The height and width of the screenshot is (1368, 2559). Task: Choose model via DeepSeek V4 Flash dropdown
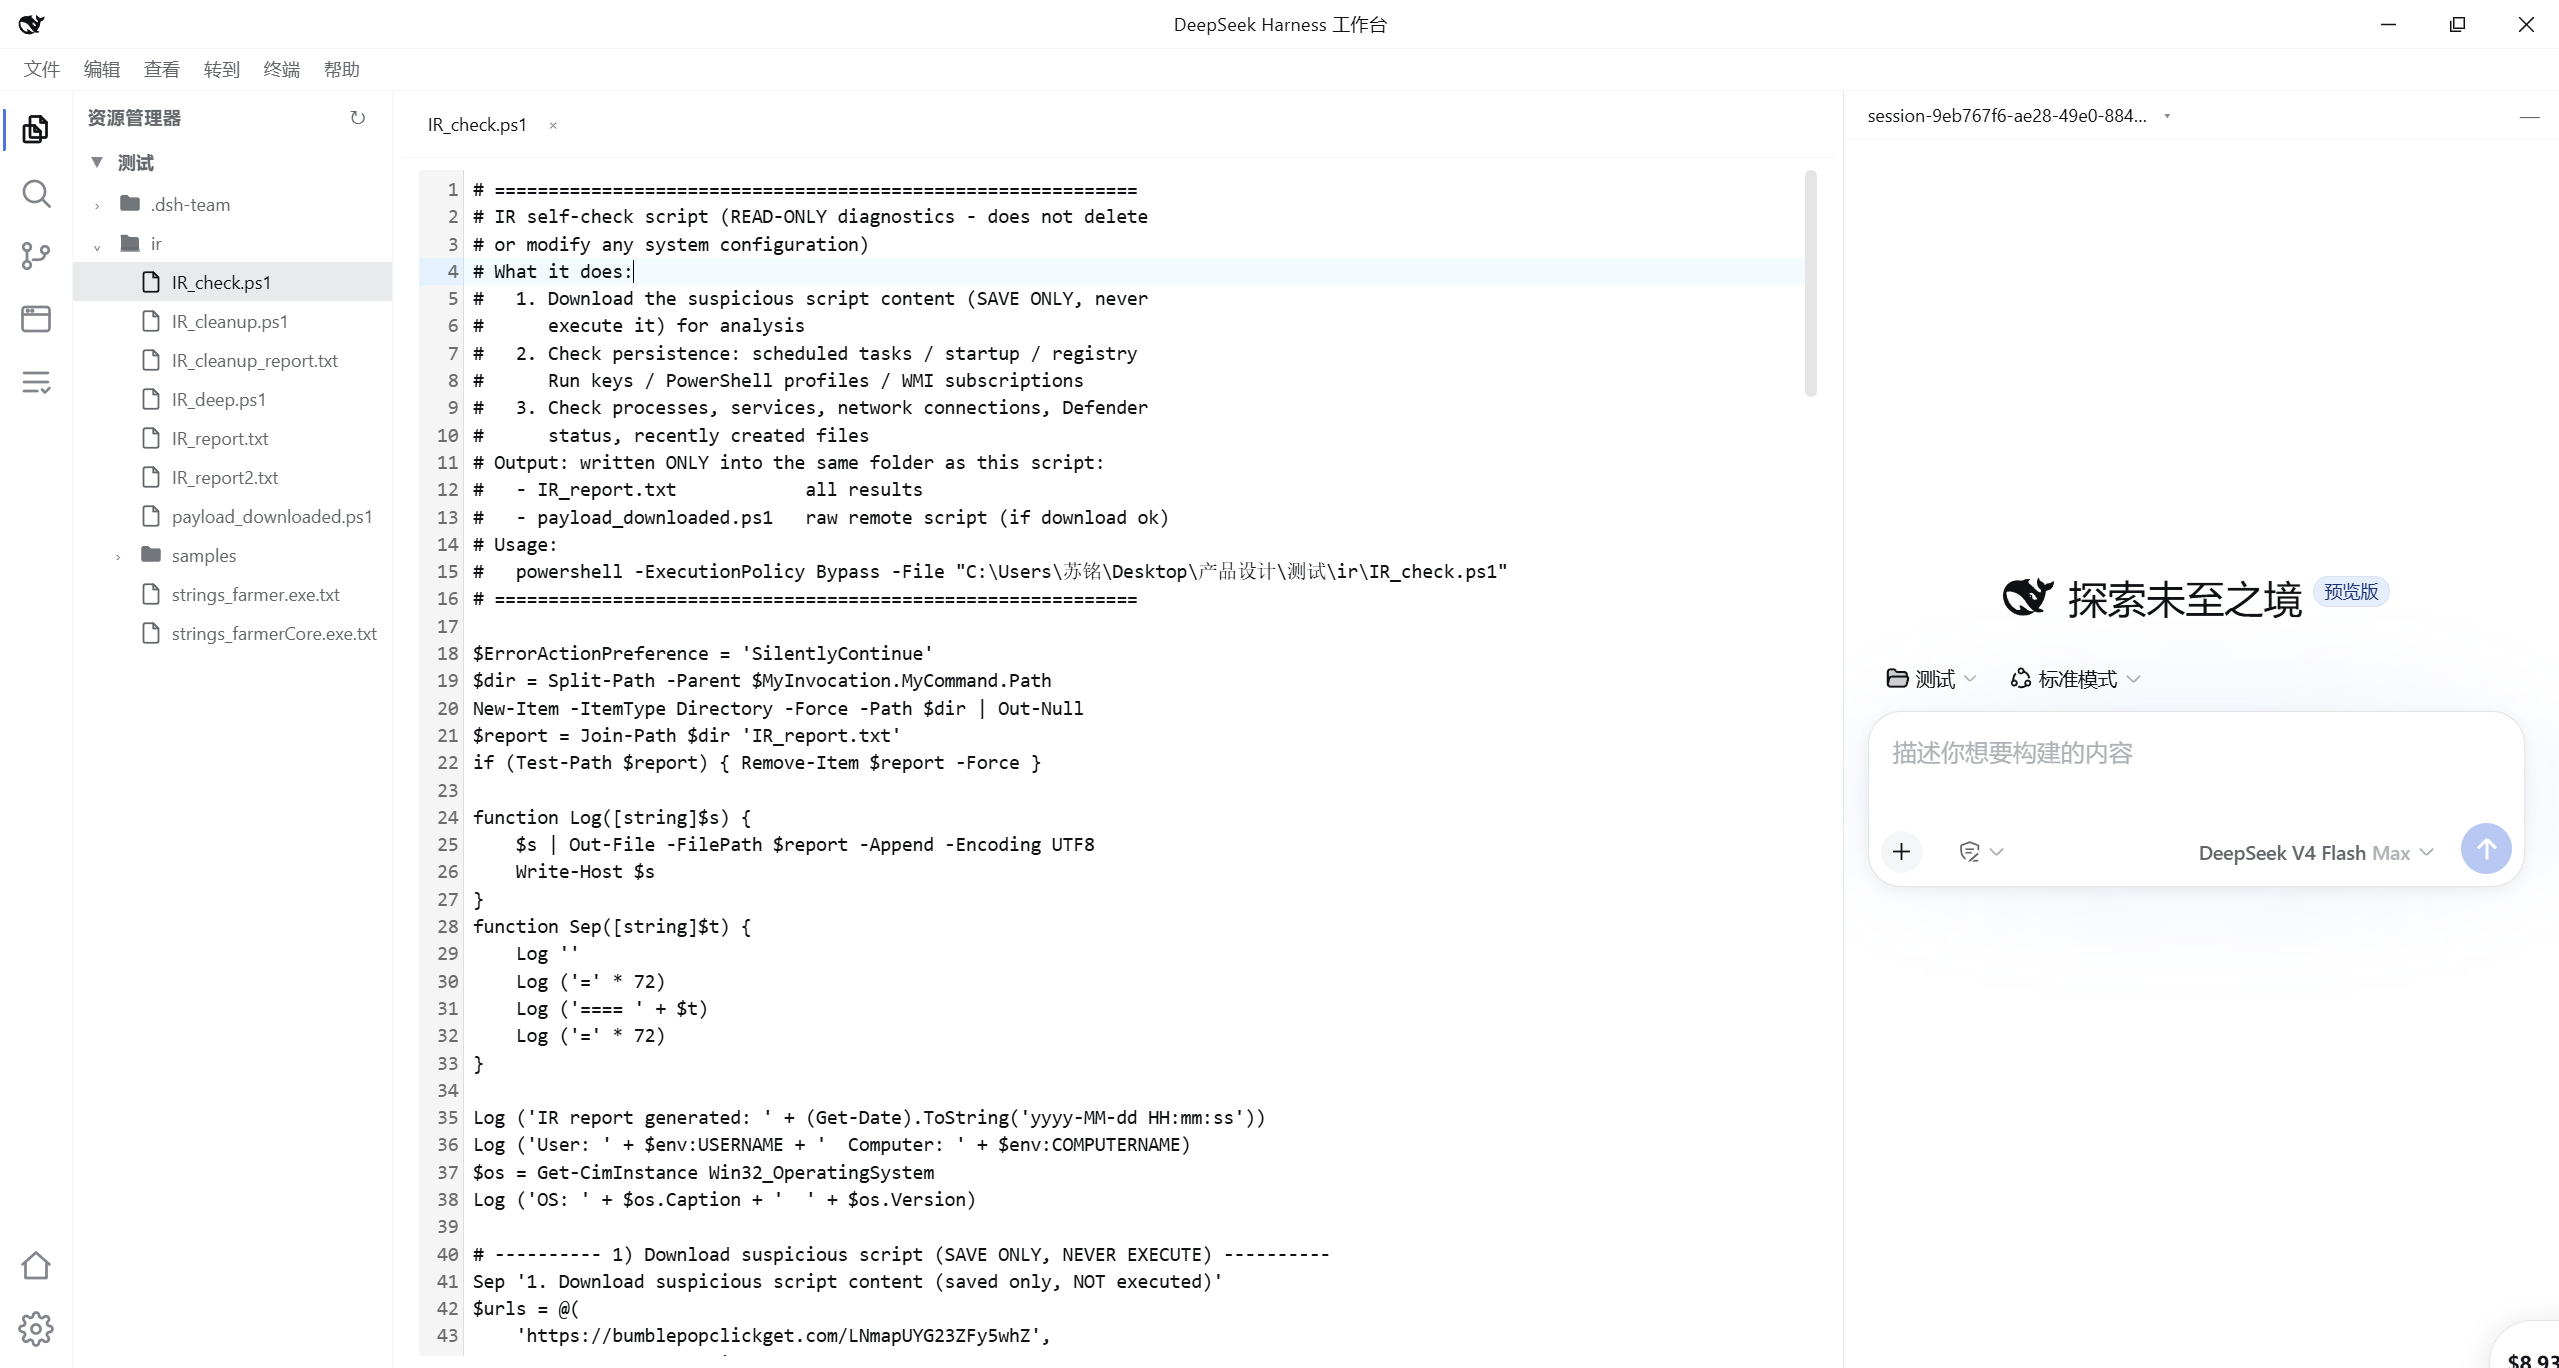pos(2316,853)
